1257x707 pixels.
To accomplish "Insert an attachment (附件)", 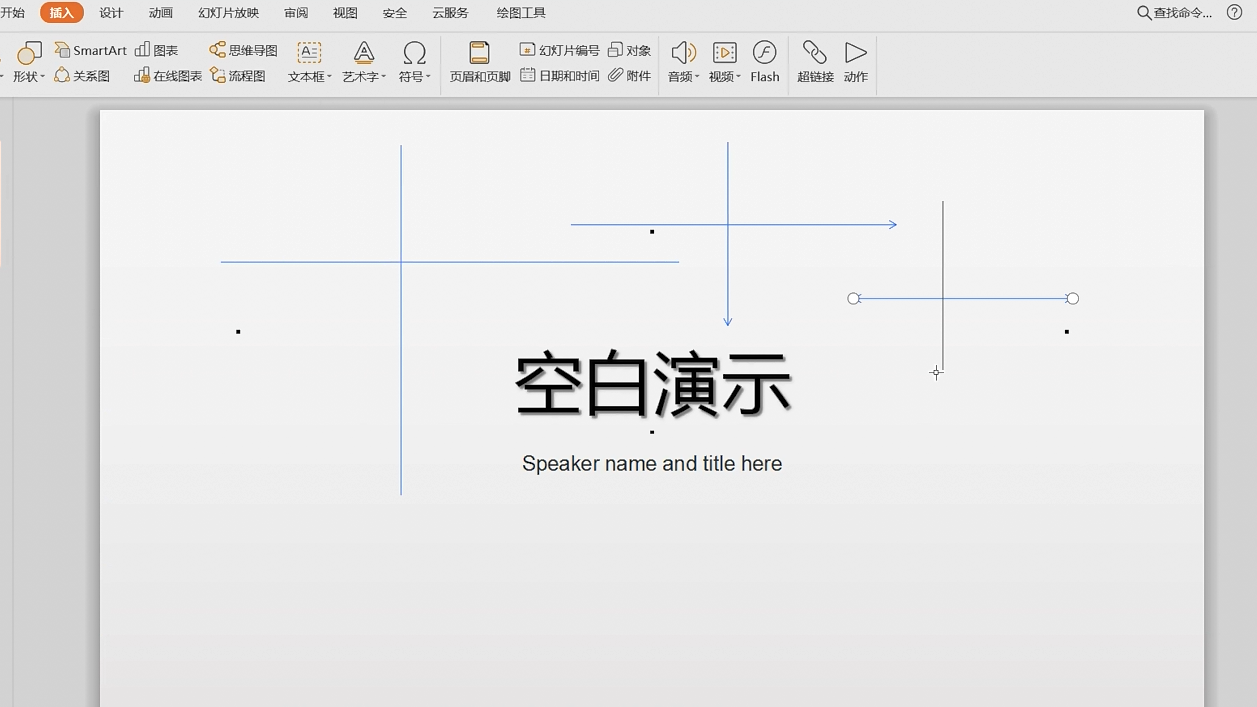I will (630, 76).
